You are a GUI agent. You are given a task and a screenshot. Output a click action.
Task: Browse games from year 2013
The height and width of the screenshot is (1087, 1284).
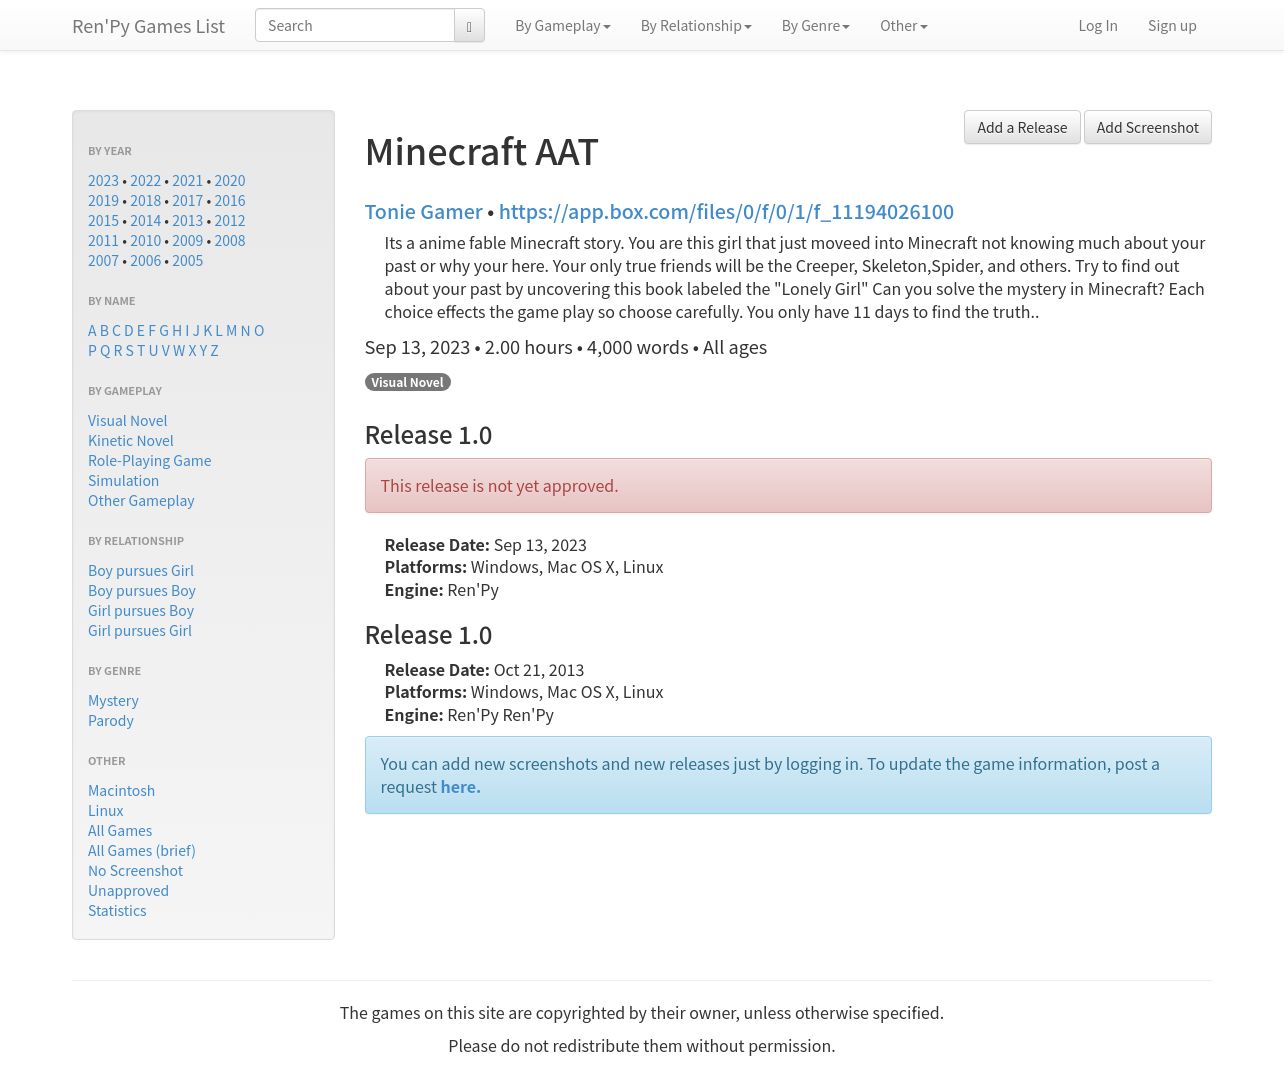click(187, 221)
